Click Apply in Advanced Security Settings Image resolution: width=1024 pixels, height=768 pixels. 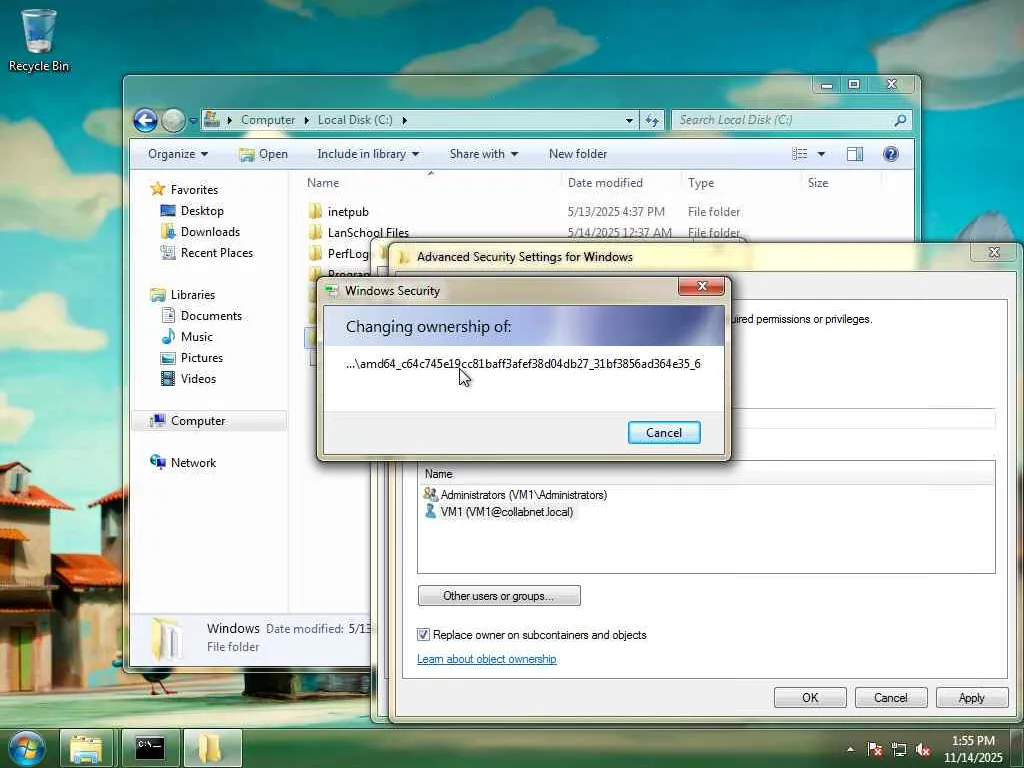point(972,697)
